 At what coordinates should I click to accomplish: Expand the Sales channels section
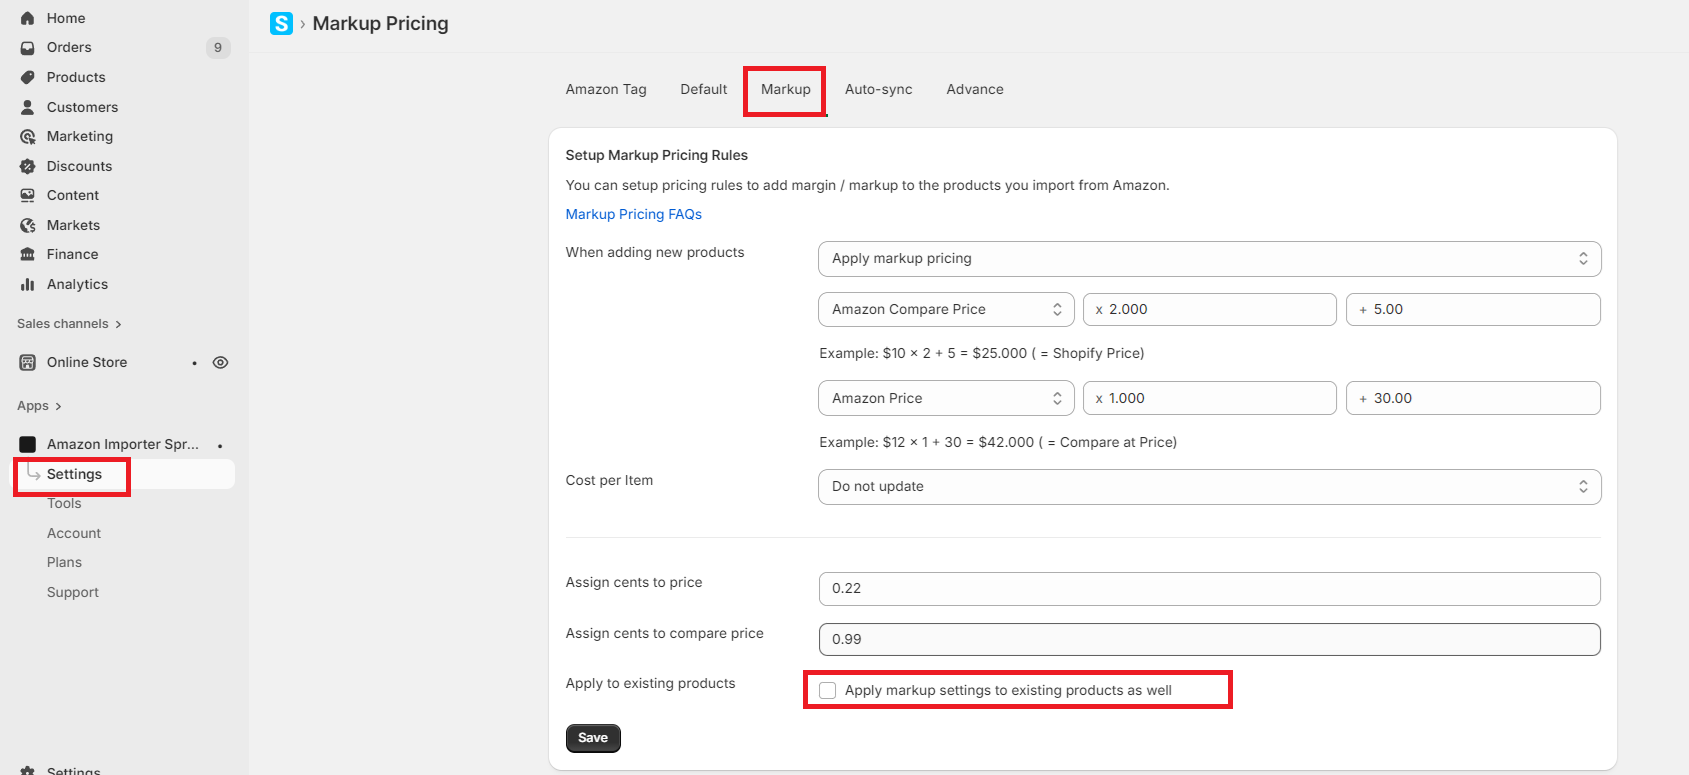(x=69, y=324)
